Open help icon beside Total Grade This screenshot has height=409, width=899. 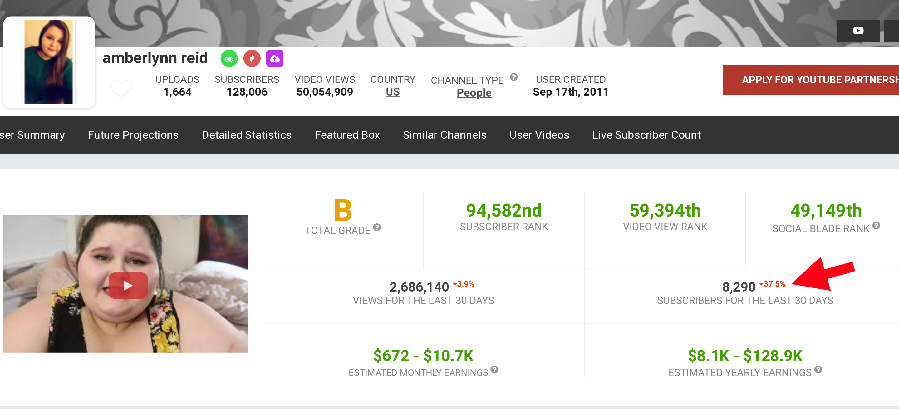(x=377, y=227)
